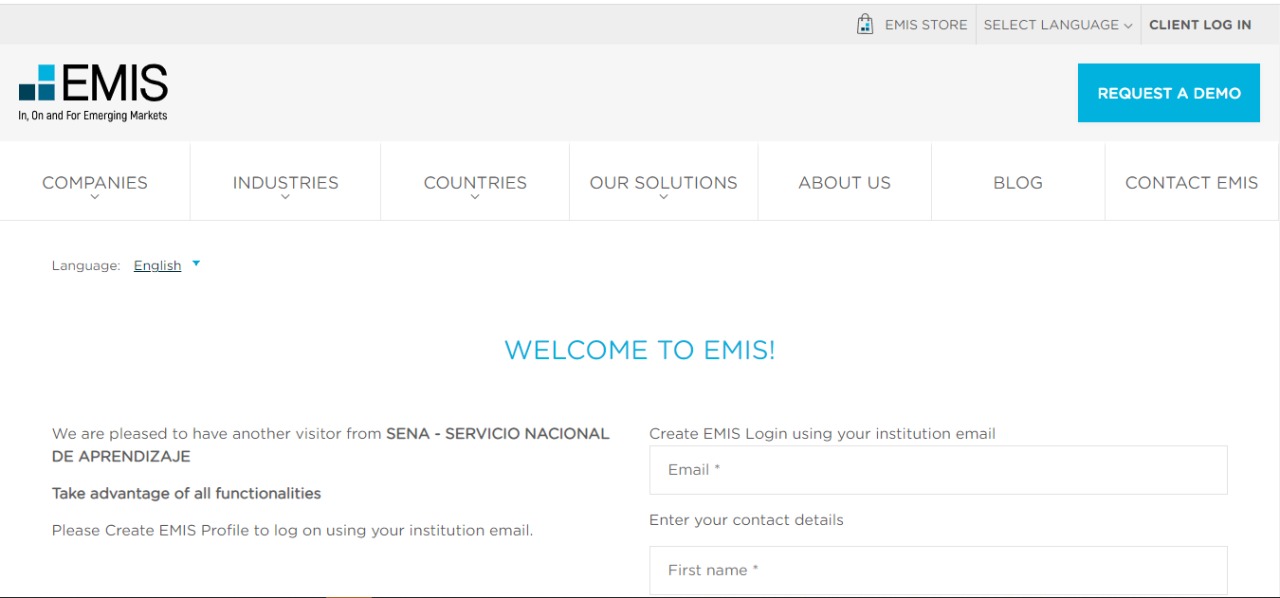The image size is (1280, 598).
Task: Click the EMIS logo
Action: pyautogui.click(x=93, y=93)
